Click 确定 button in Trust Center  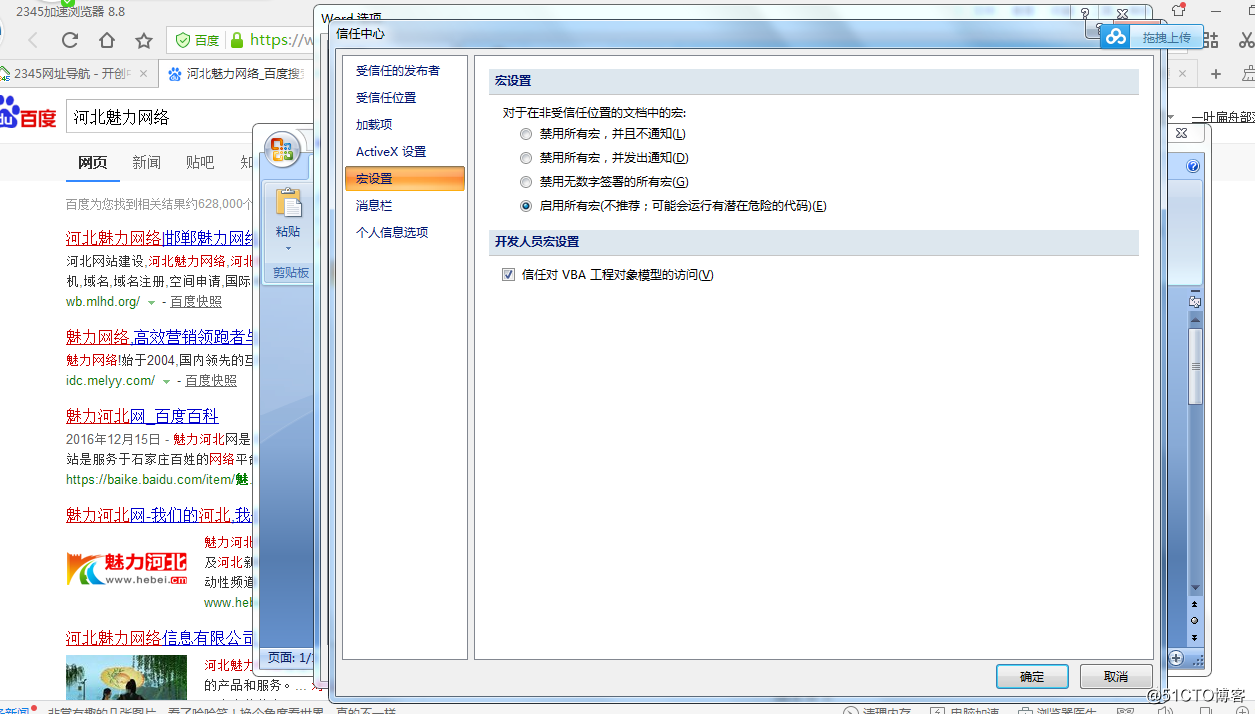click(x=1032, y=677)
